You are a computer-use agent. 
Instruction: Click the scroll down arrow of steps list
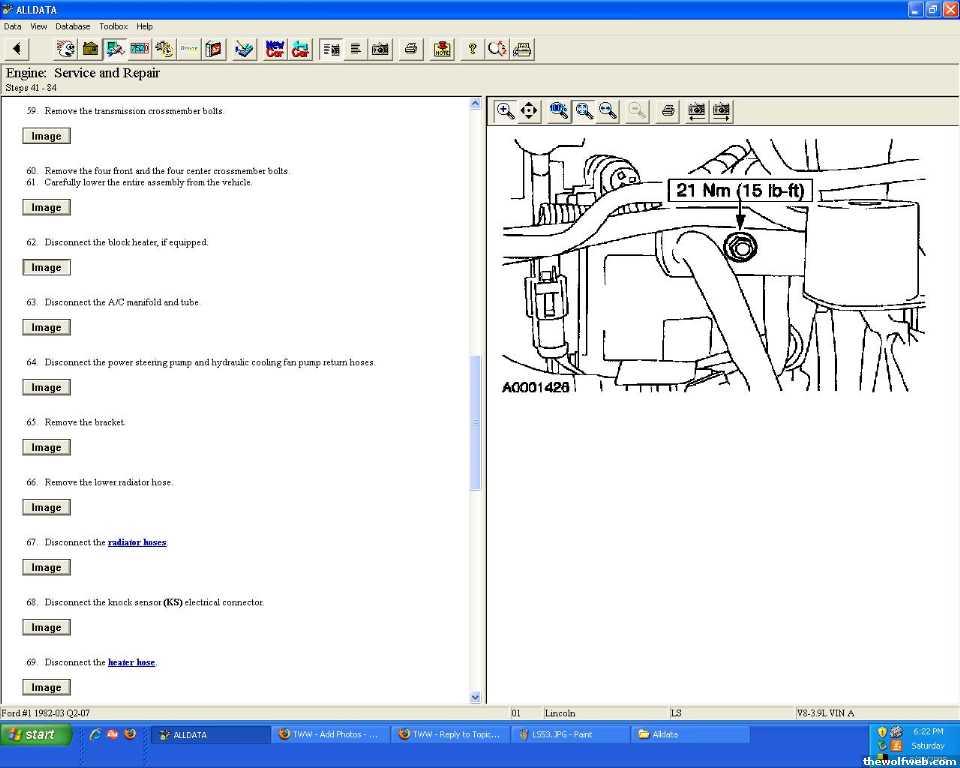pyautogui.click(x=475, y=697)
